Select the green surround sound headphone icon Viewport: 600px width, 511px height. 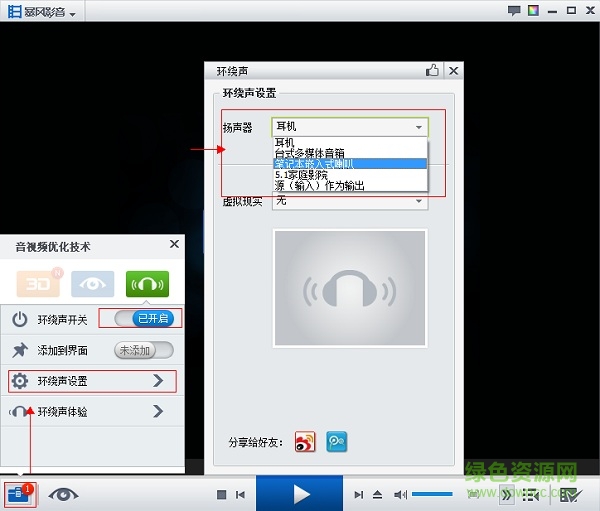(147, 284)
